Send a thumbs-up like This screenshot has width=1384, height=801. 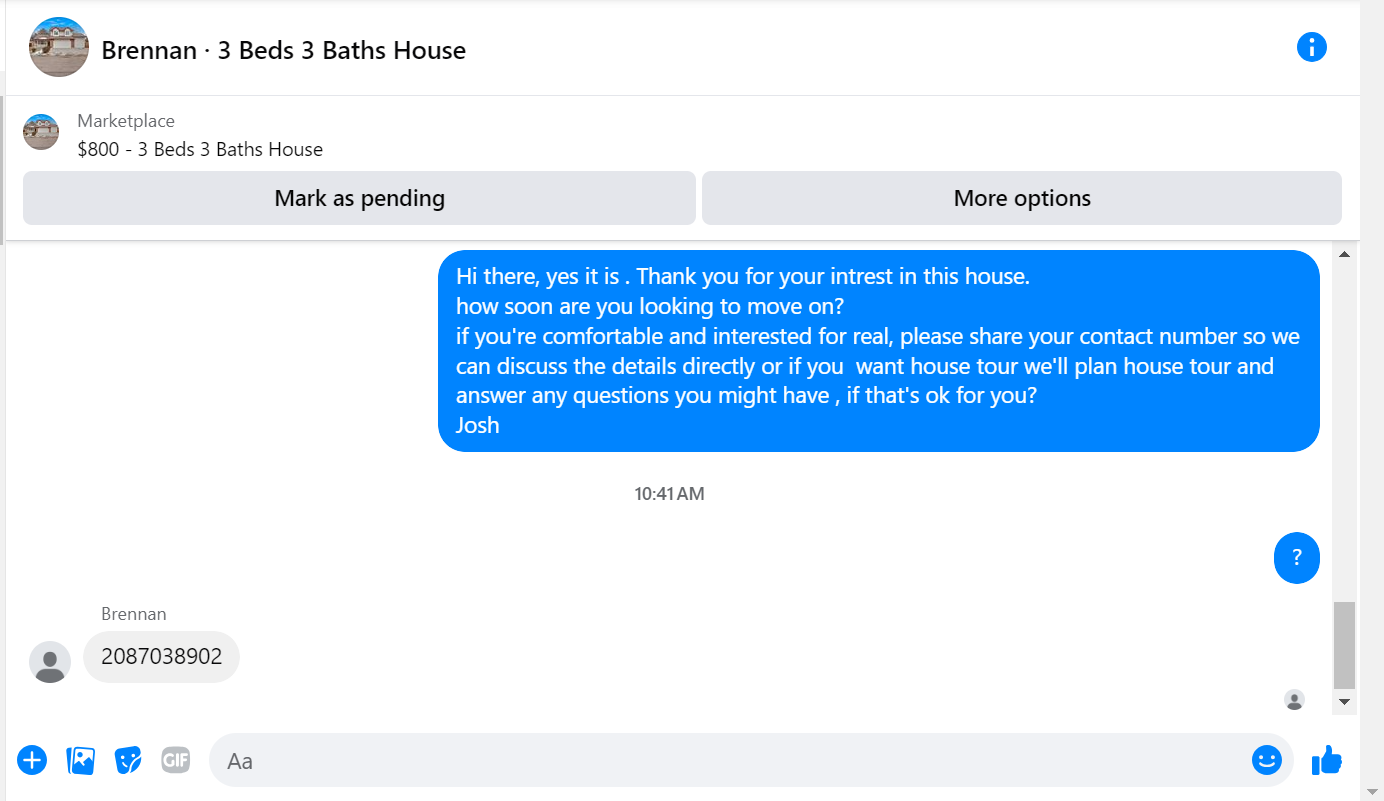[x=1326, y=760]
